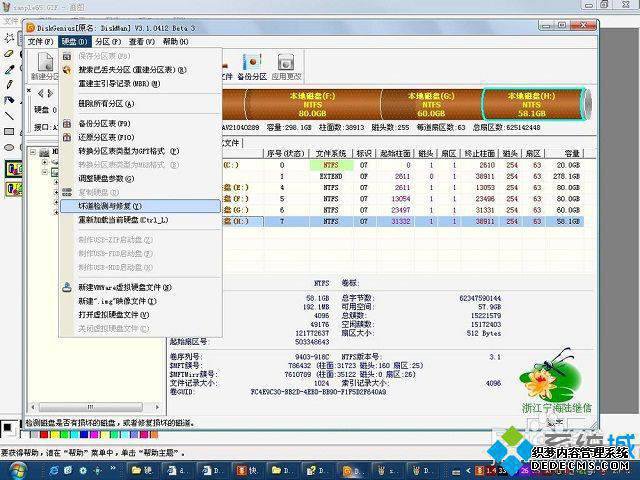
Task: Click the Windows Start orb
Action: [18, 470]
